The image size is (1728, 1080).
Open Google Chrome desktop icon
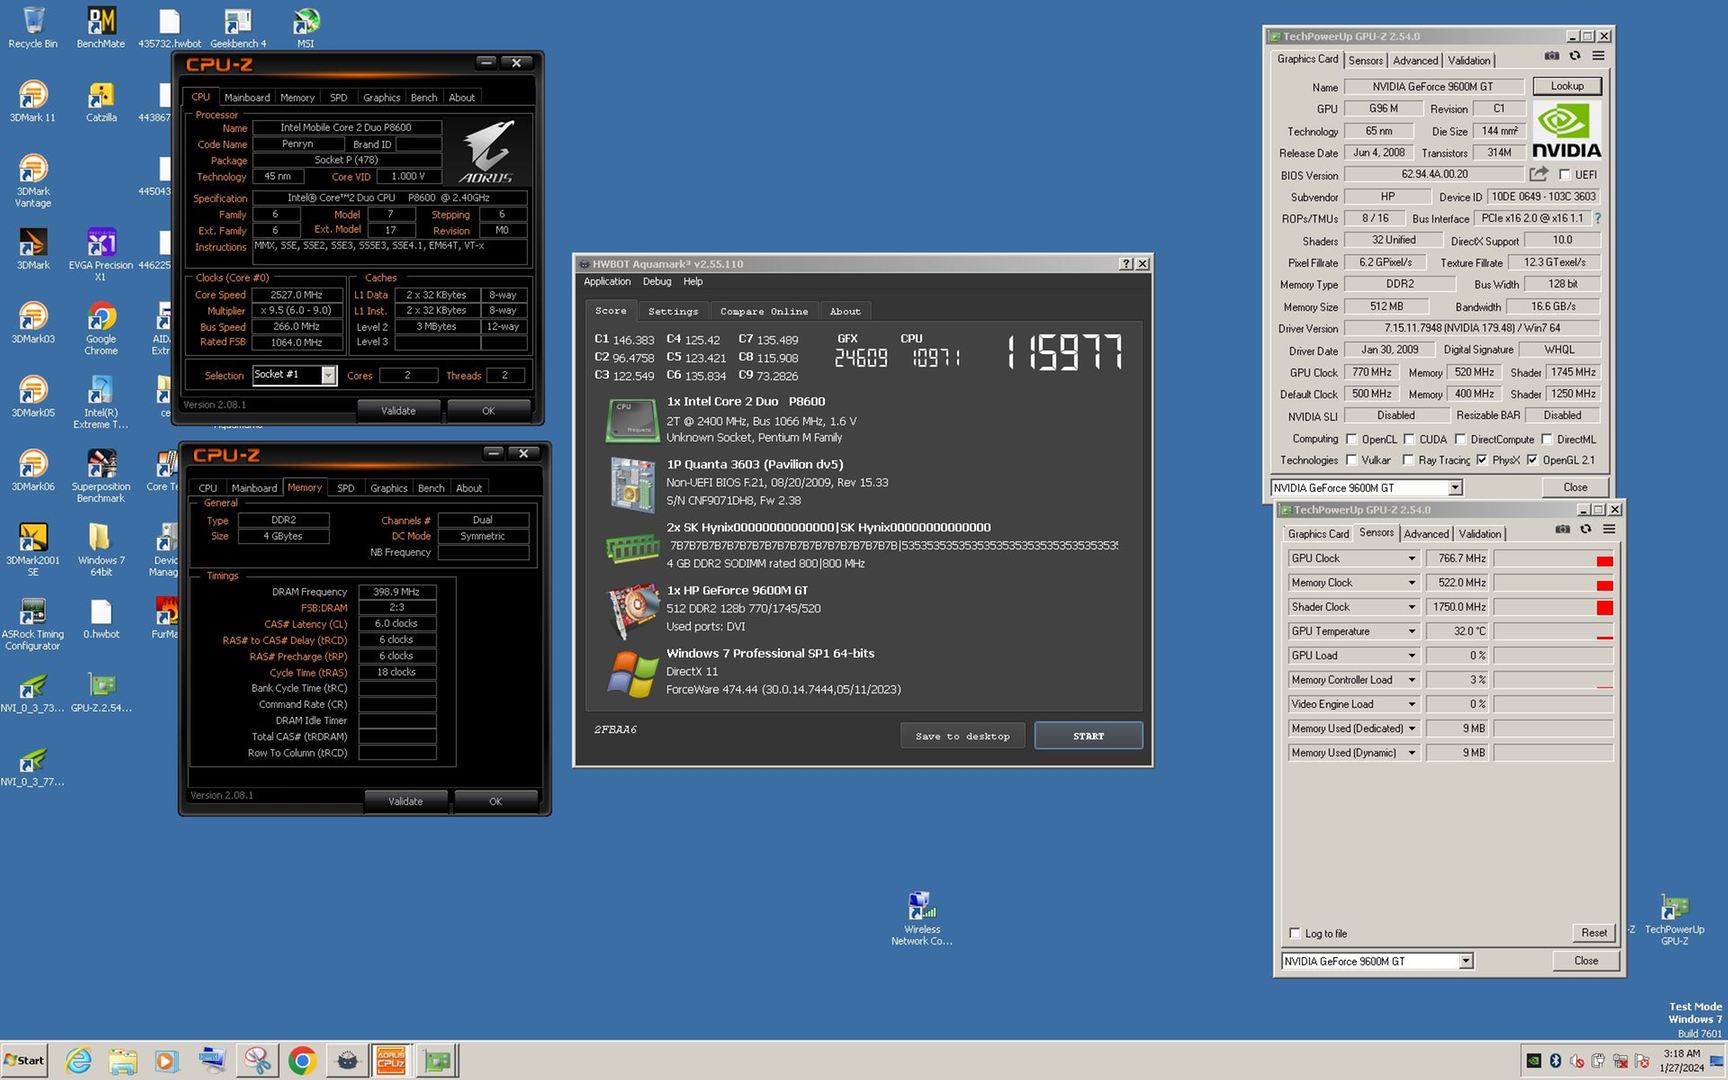[101, 329]
